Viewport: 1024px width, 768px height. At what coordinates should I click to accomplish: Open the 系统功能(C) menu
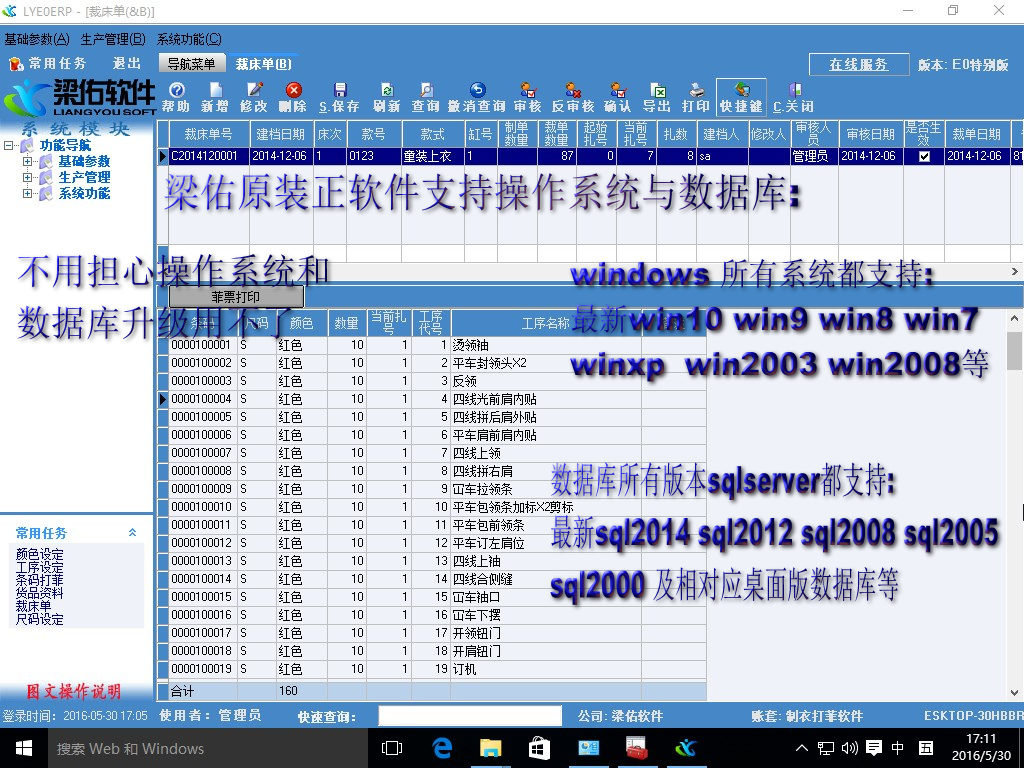189,39
